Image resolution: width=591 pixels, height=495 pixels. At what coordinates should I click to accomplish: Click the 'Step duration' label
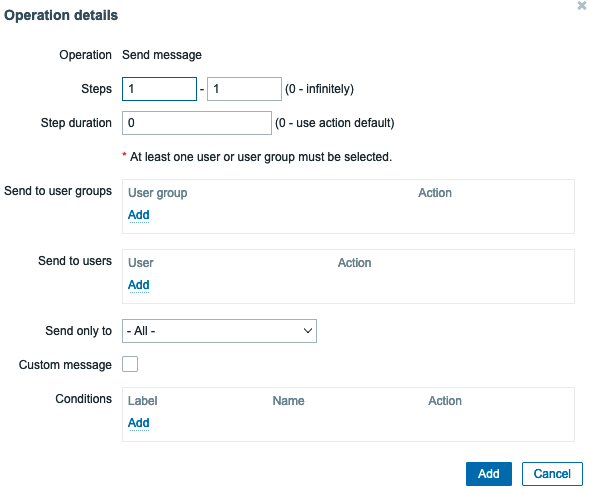[x=76, y=123]
